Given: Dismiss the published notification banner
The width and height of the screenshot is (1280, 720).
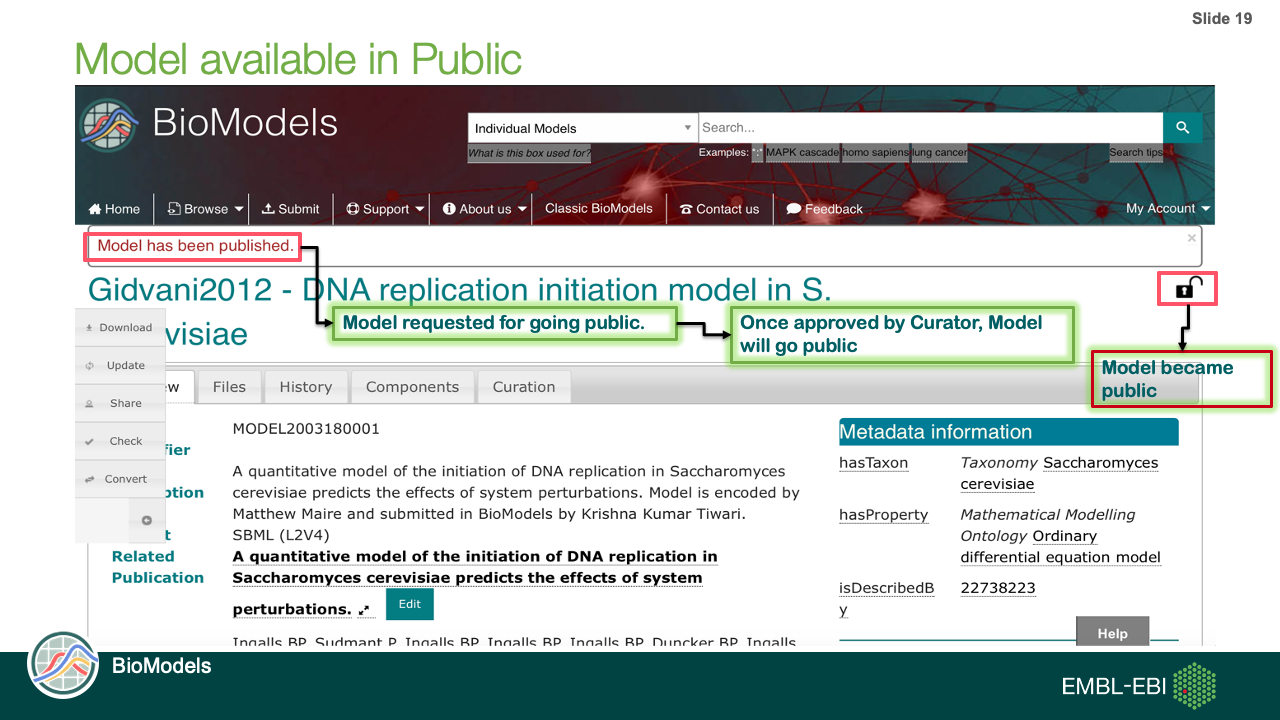Looking at the screenshot, I should 1191,238.
